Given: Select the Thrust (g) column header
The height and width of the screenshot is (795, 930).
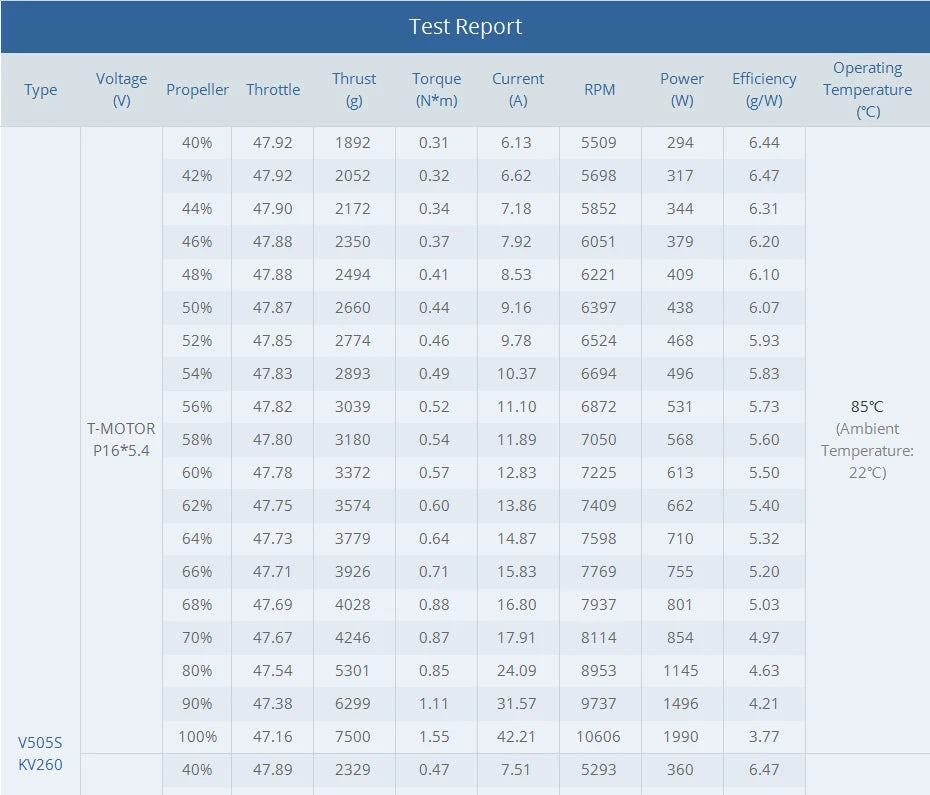Looking at the screenshot, I should click(x=354, y=90).
